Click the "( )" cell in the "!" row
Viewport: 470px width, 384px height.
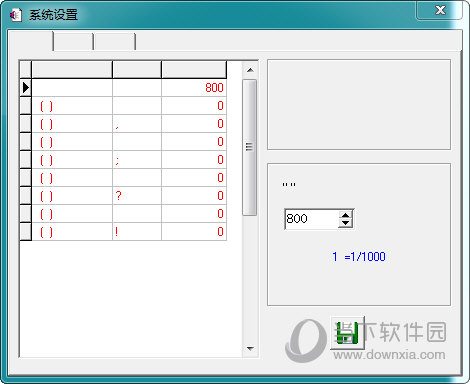(72, 232)
